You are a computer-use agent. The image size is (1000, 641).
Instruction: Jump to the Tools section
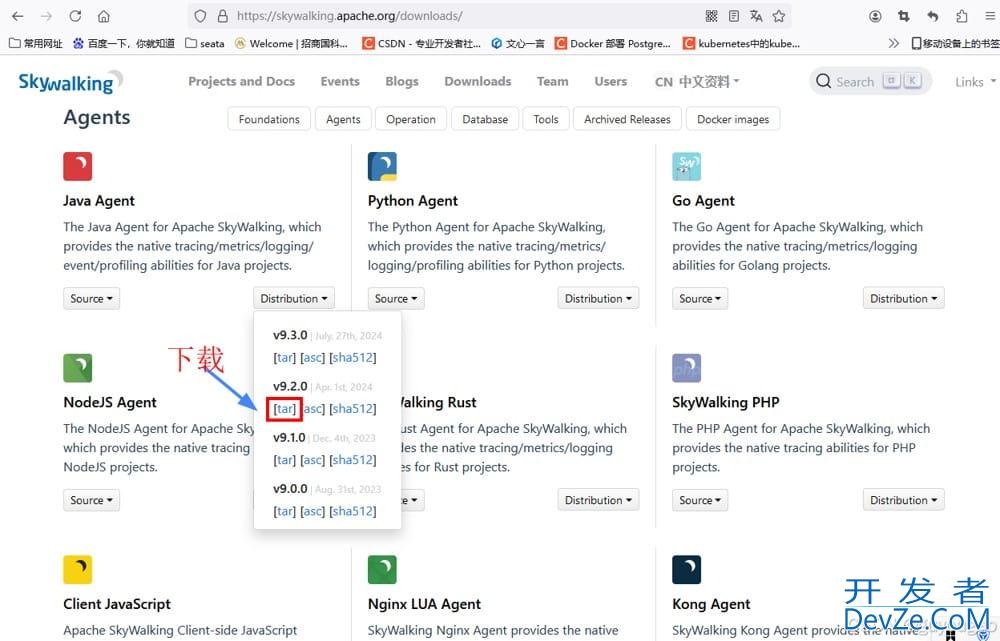pos(546,119)
